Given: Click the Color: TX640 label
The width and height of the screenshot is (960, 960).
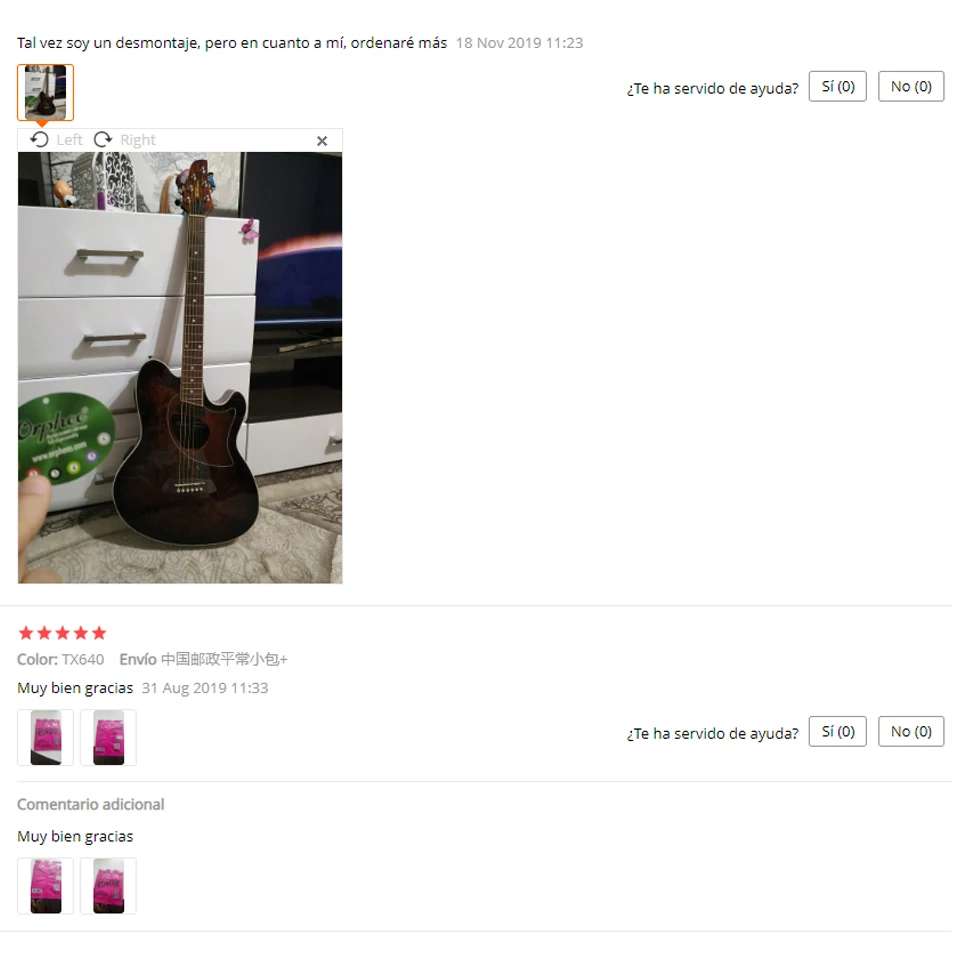Looking at the screenshot, I should 61,659.
